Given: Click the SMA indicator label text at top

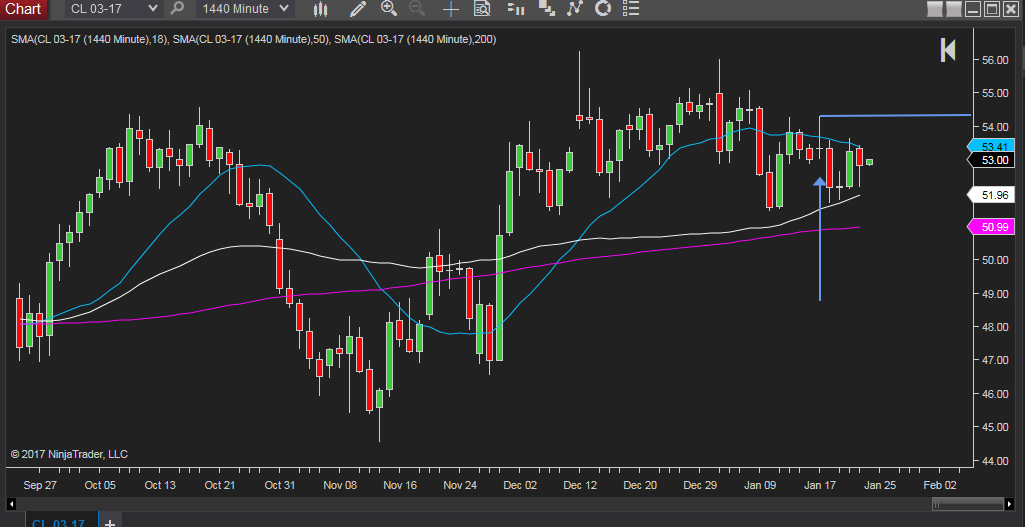Looking at the screenshot, I should 254,39.
